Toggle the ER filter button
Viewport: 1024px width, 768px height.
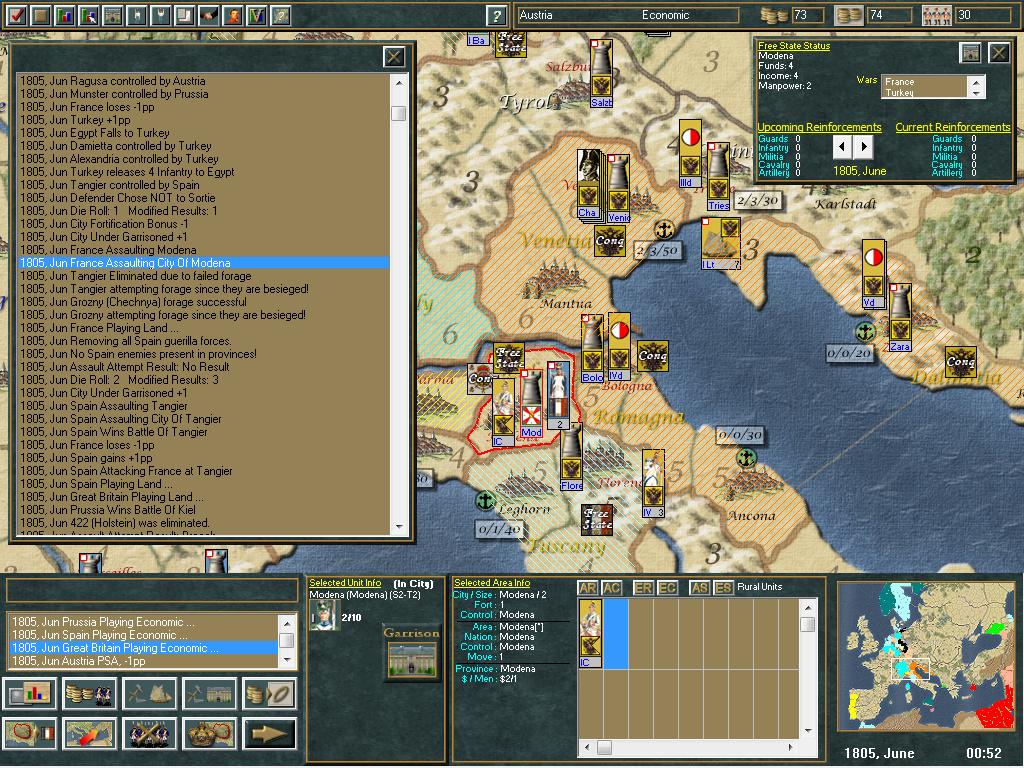point(643,588)
